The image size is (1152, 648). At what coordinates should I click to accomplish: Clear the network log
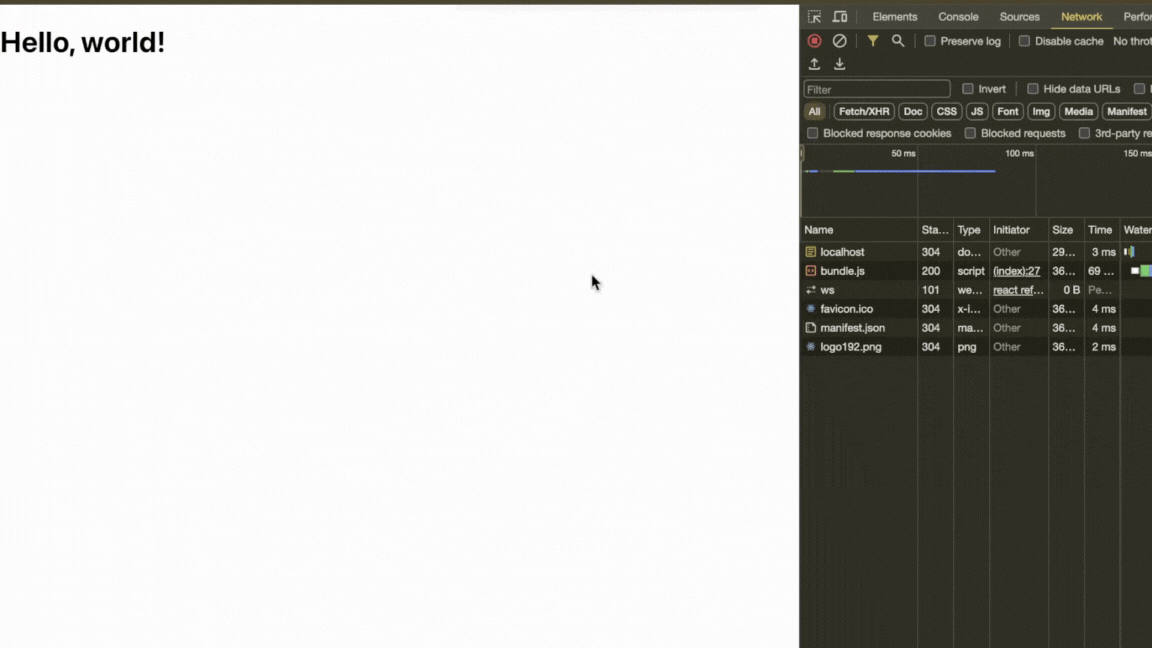pyautogui.click(x=840, y=40)
